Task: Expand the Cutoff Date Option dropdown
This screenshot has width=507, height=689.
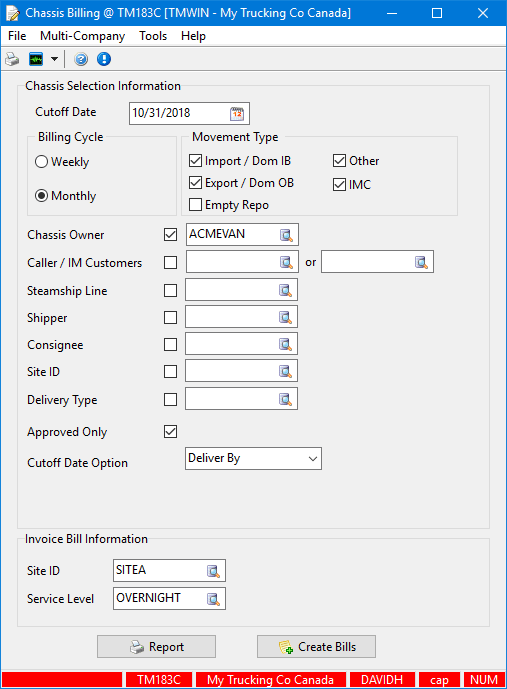Action: [253, 459]
